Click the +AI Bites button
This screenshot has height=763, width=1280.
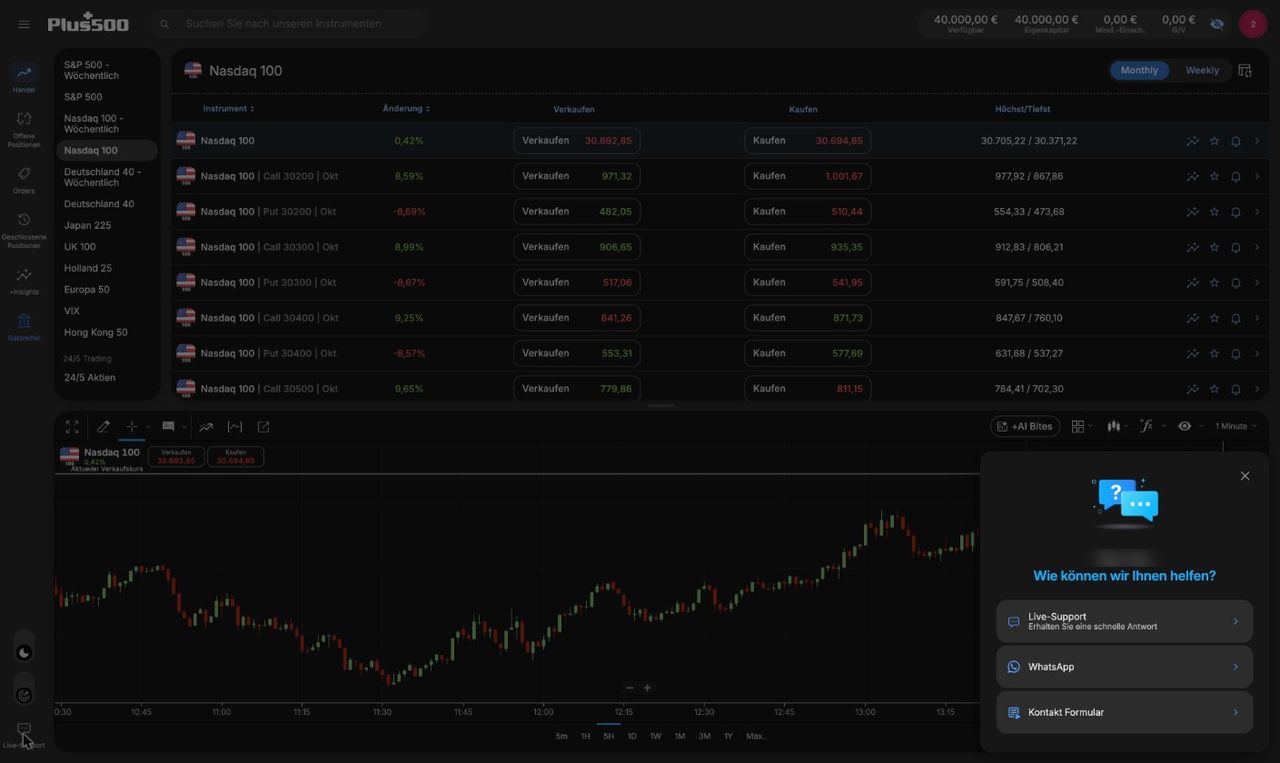pos(1025,426)
